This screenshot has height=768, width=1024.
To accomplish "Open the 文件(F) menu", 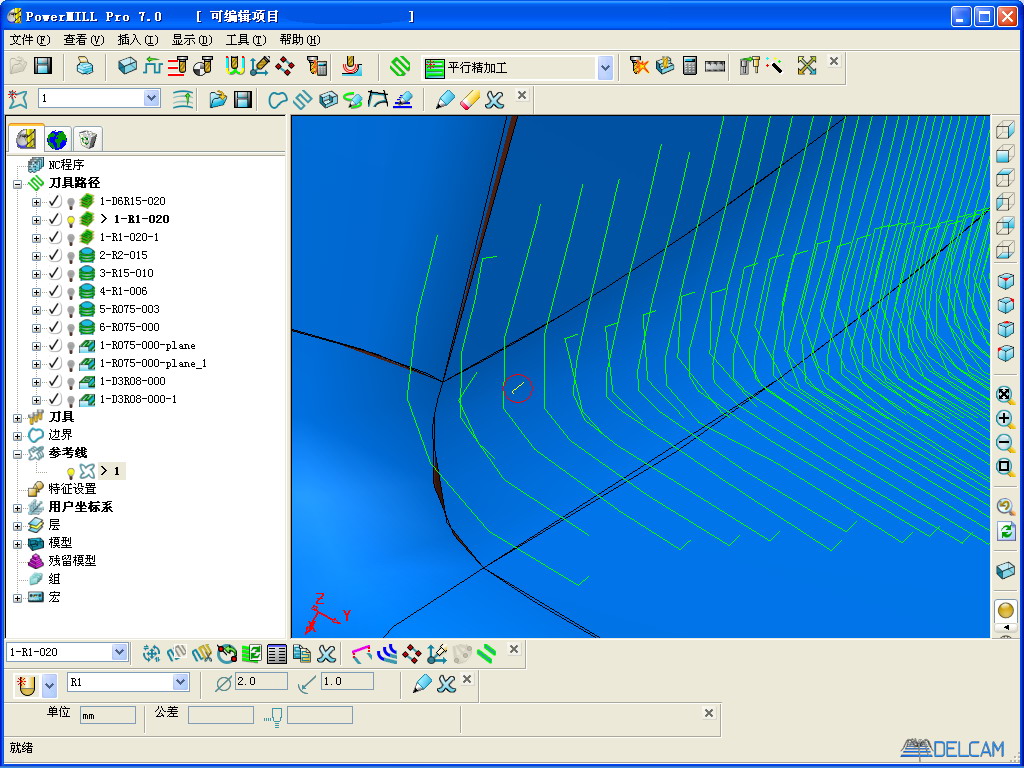I will [x=30, y=40].
